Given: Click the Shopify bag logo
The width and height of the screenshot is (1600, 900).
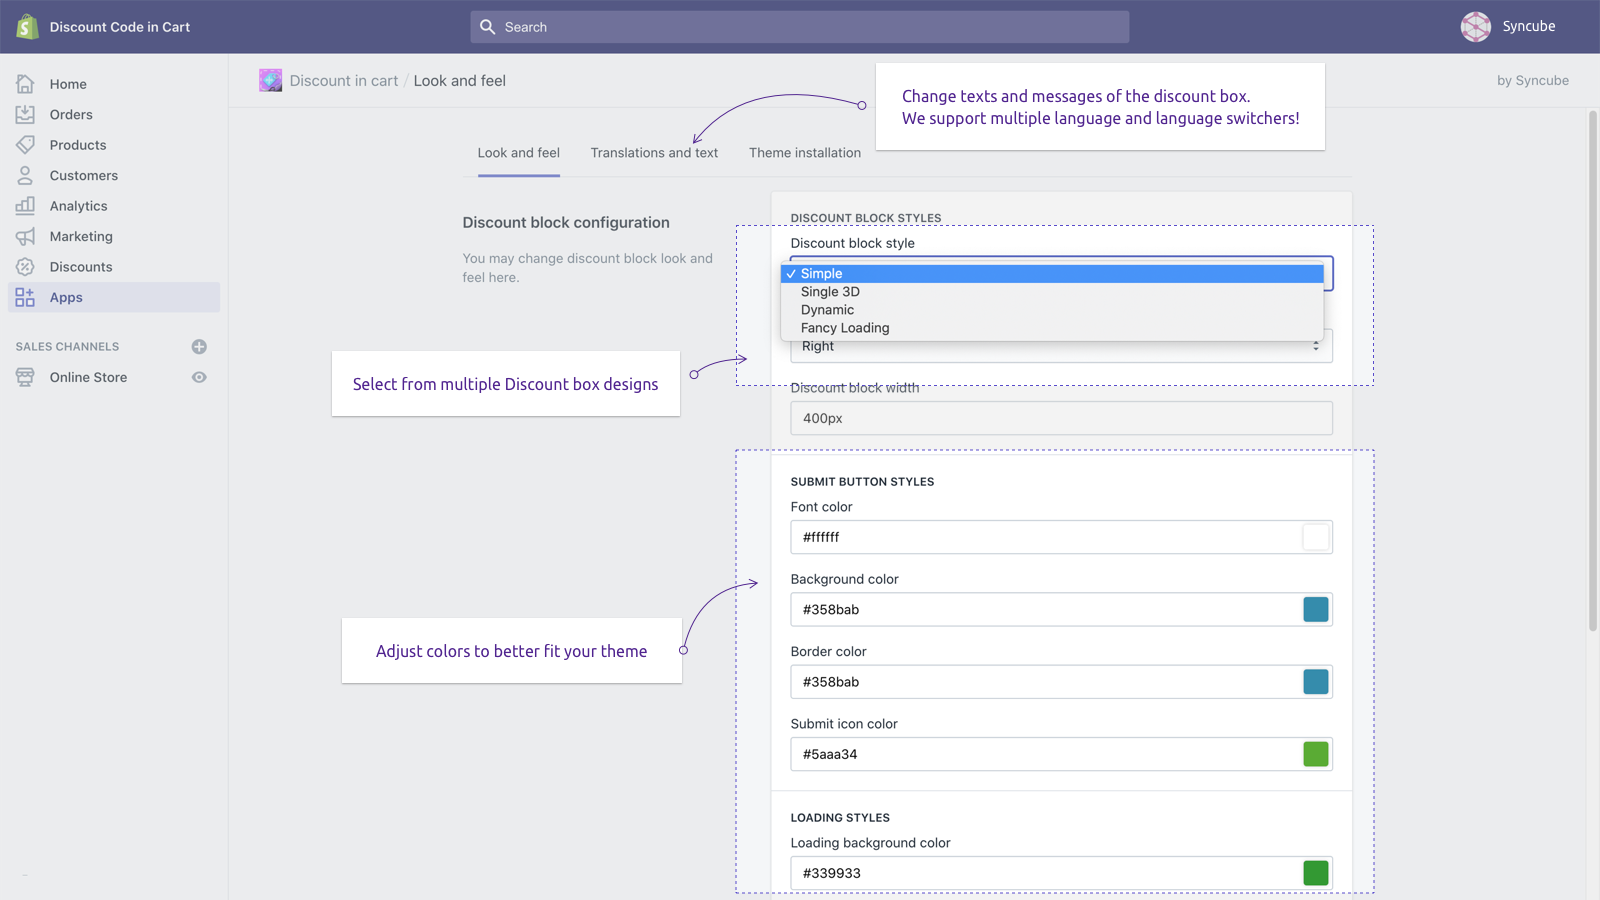Looking at the screenshot, I should [27, 27].
